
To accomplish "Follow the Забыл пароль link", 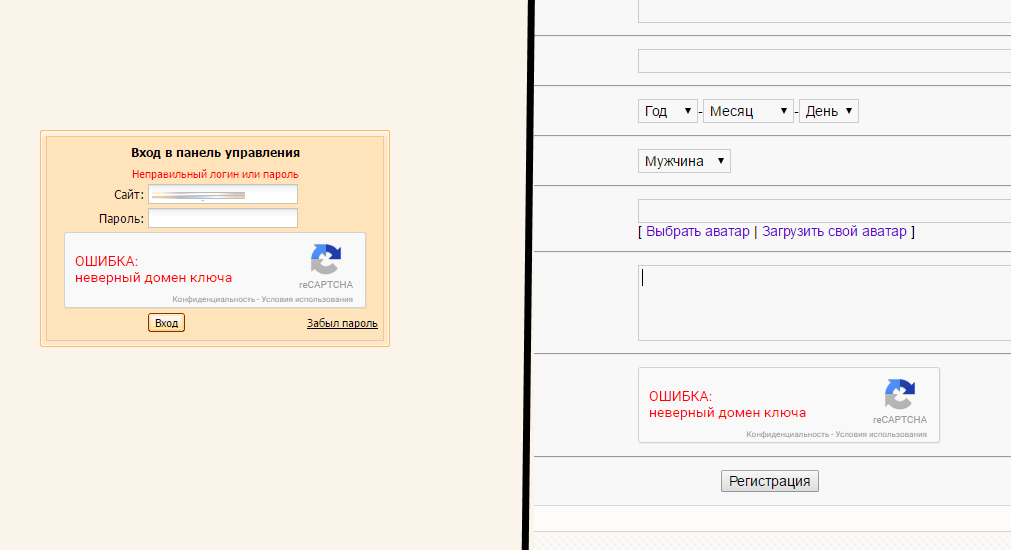I will (x=342, y=323).
